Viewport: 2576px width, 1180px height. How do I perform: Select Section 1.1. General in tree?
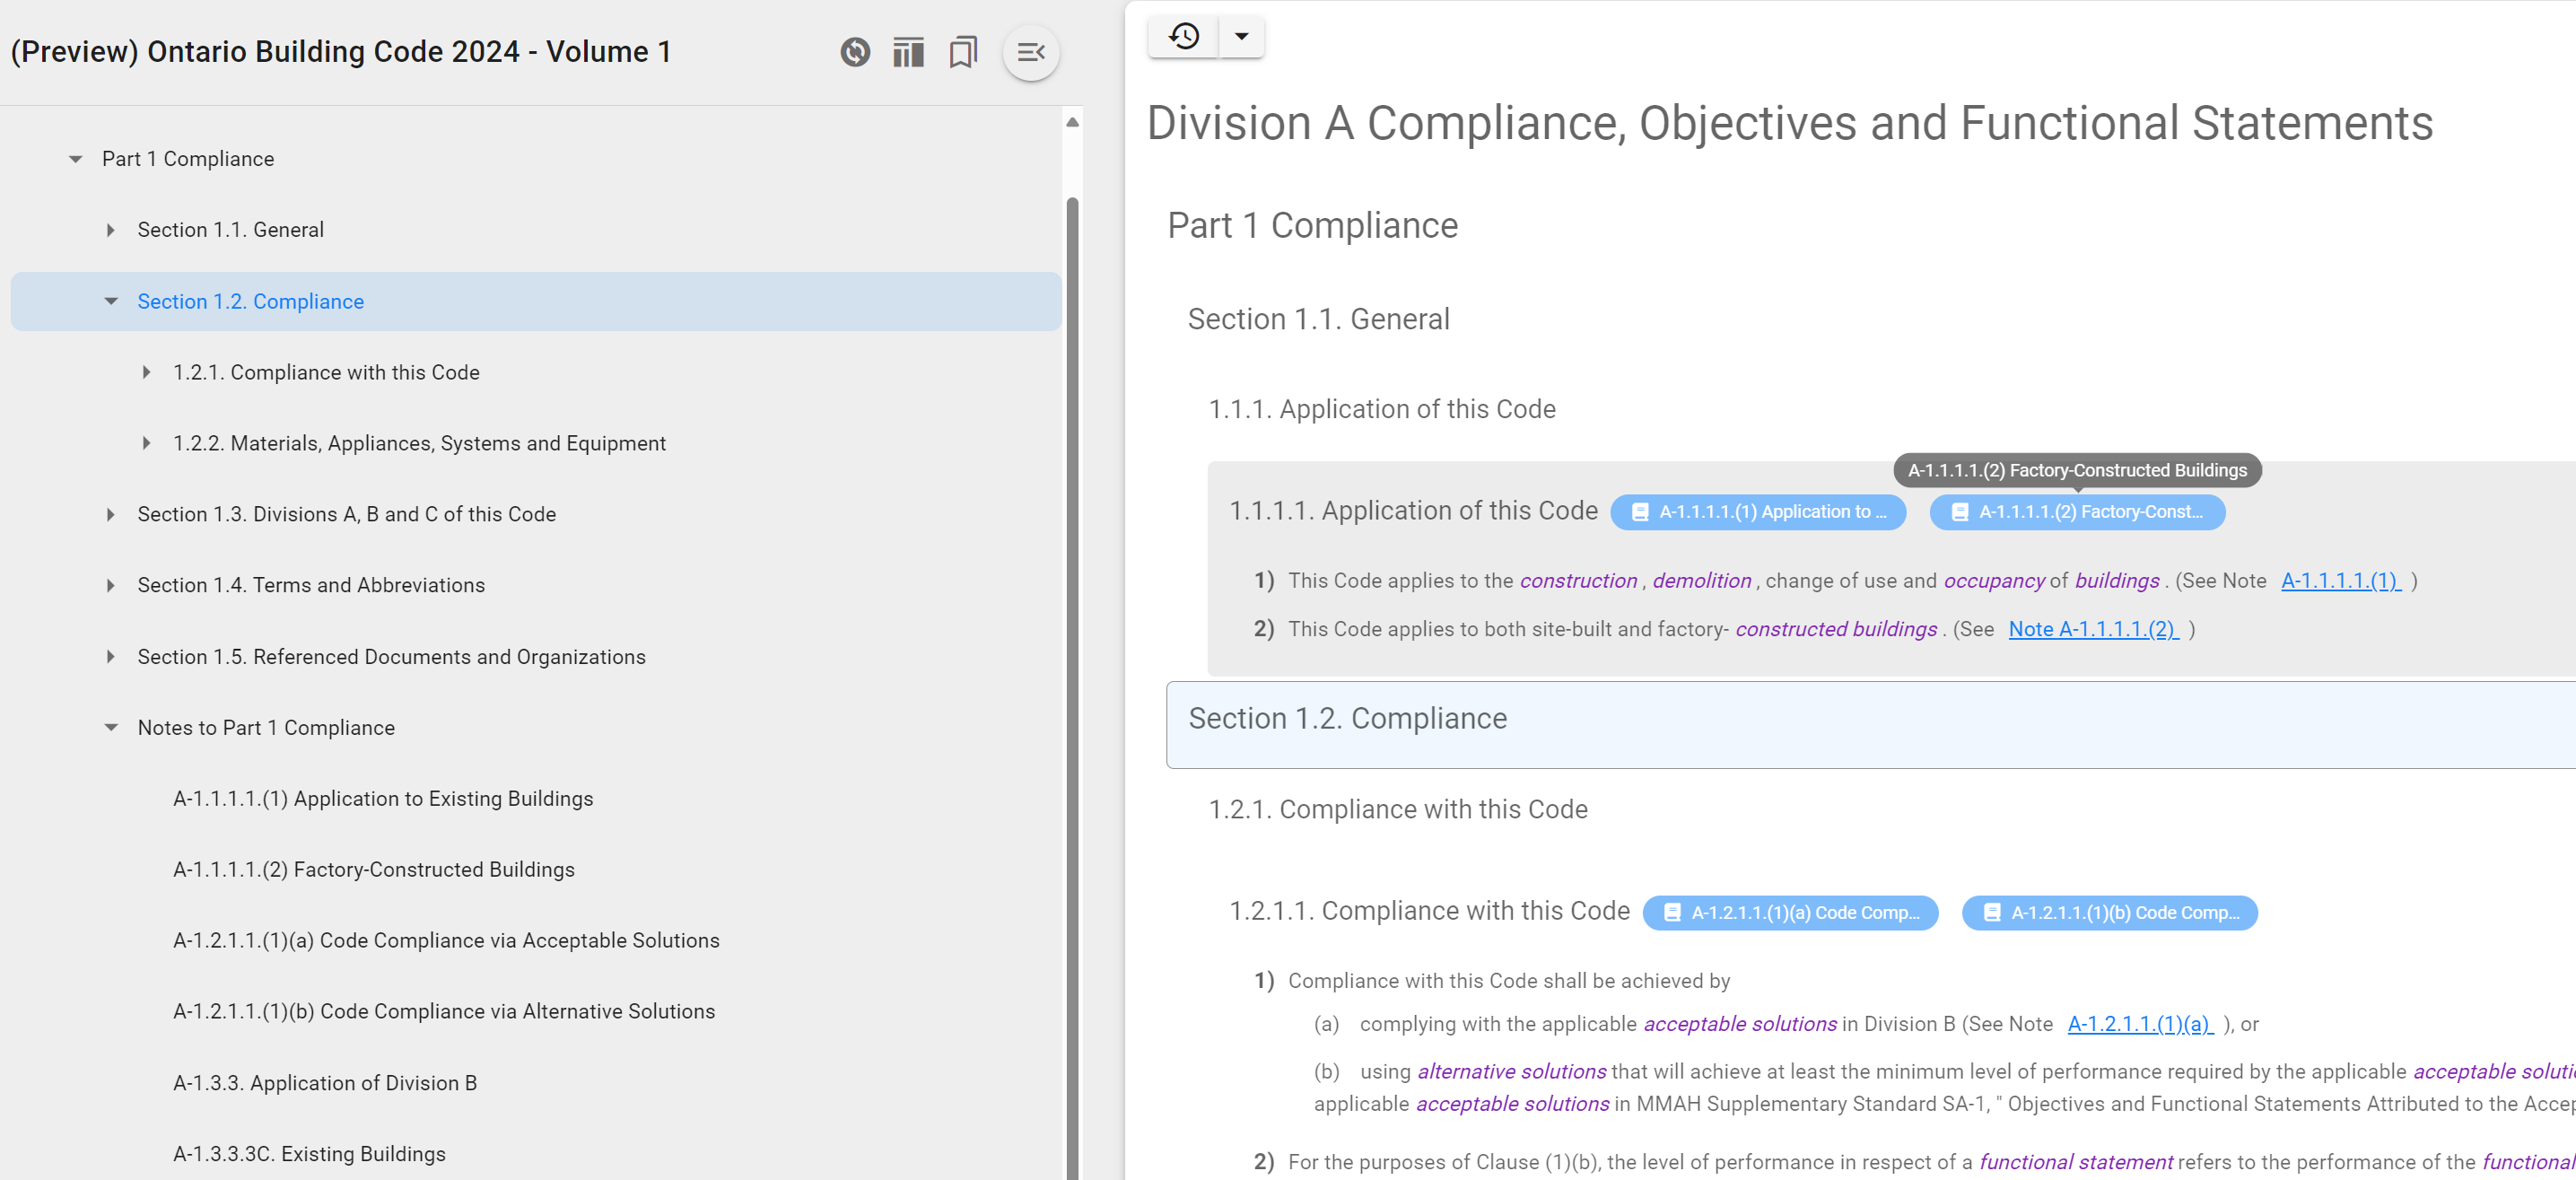231,230
